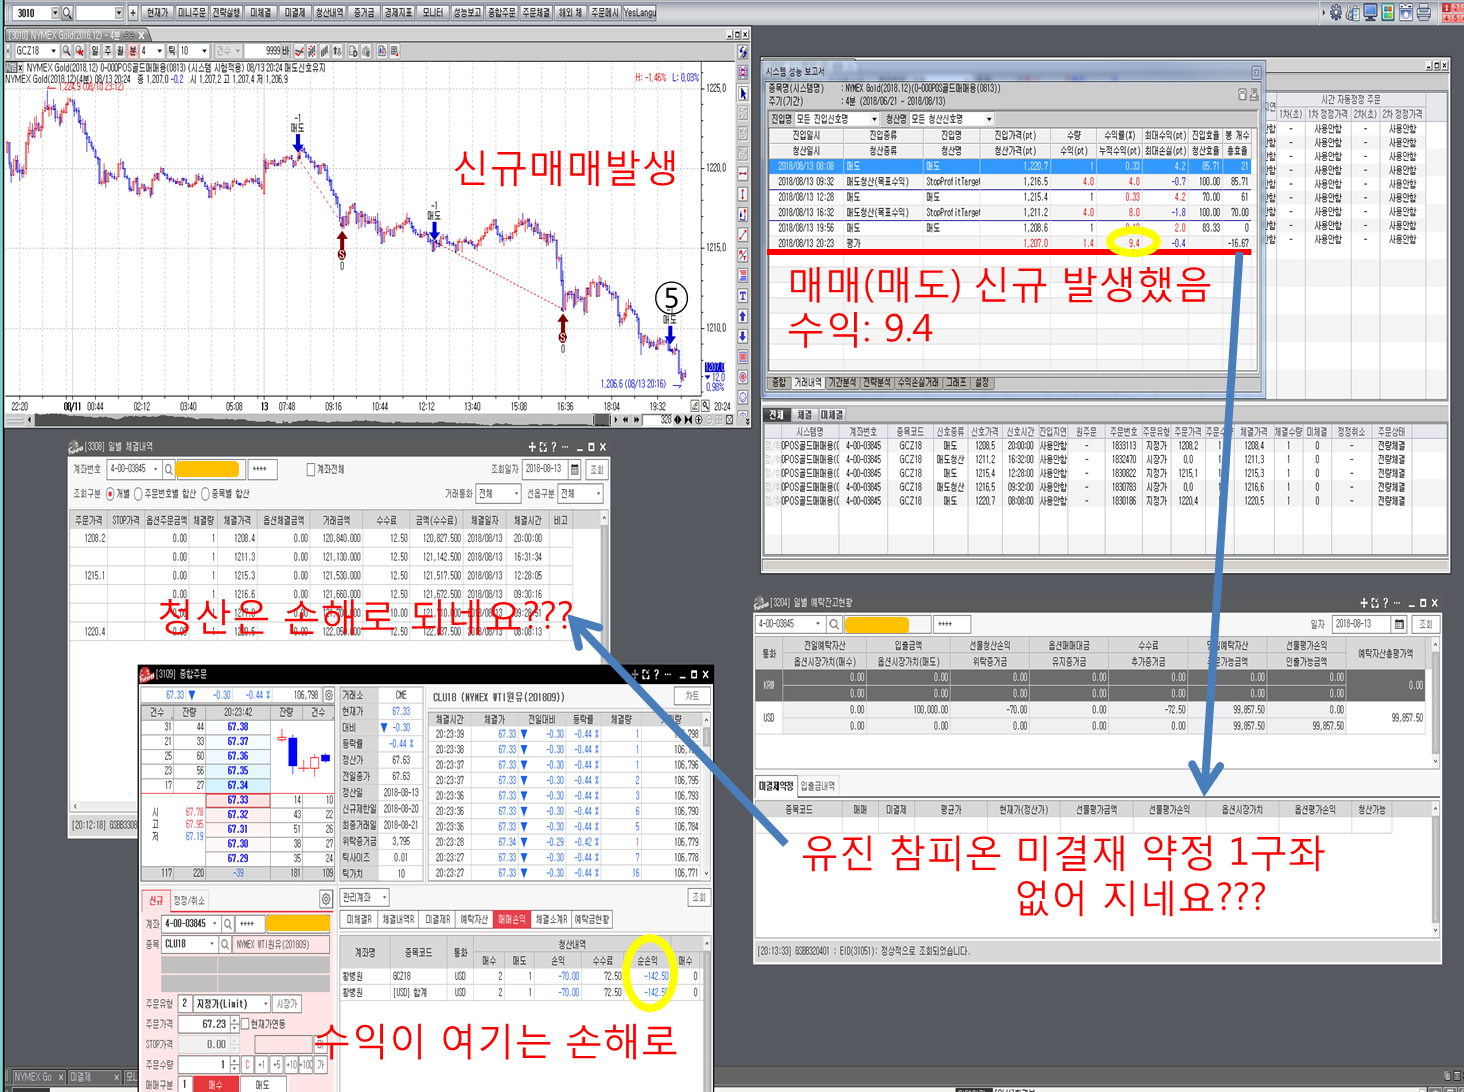
Task: Click the gear icon in top-right toolbar
Action: (1335, 13)
